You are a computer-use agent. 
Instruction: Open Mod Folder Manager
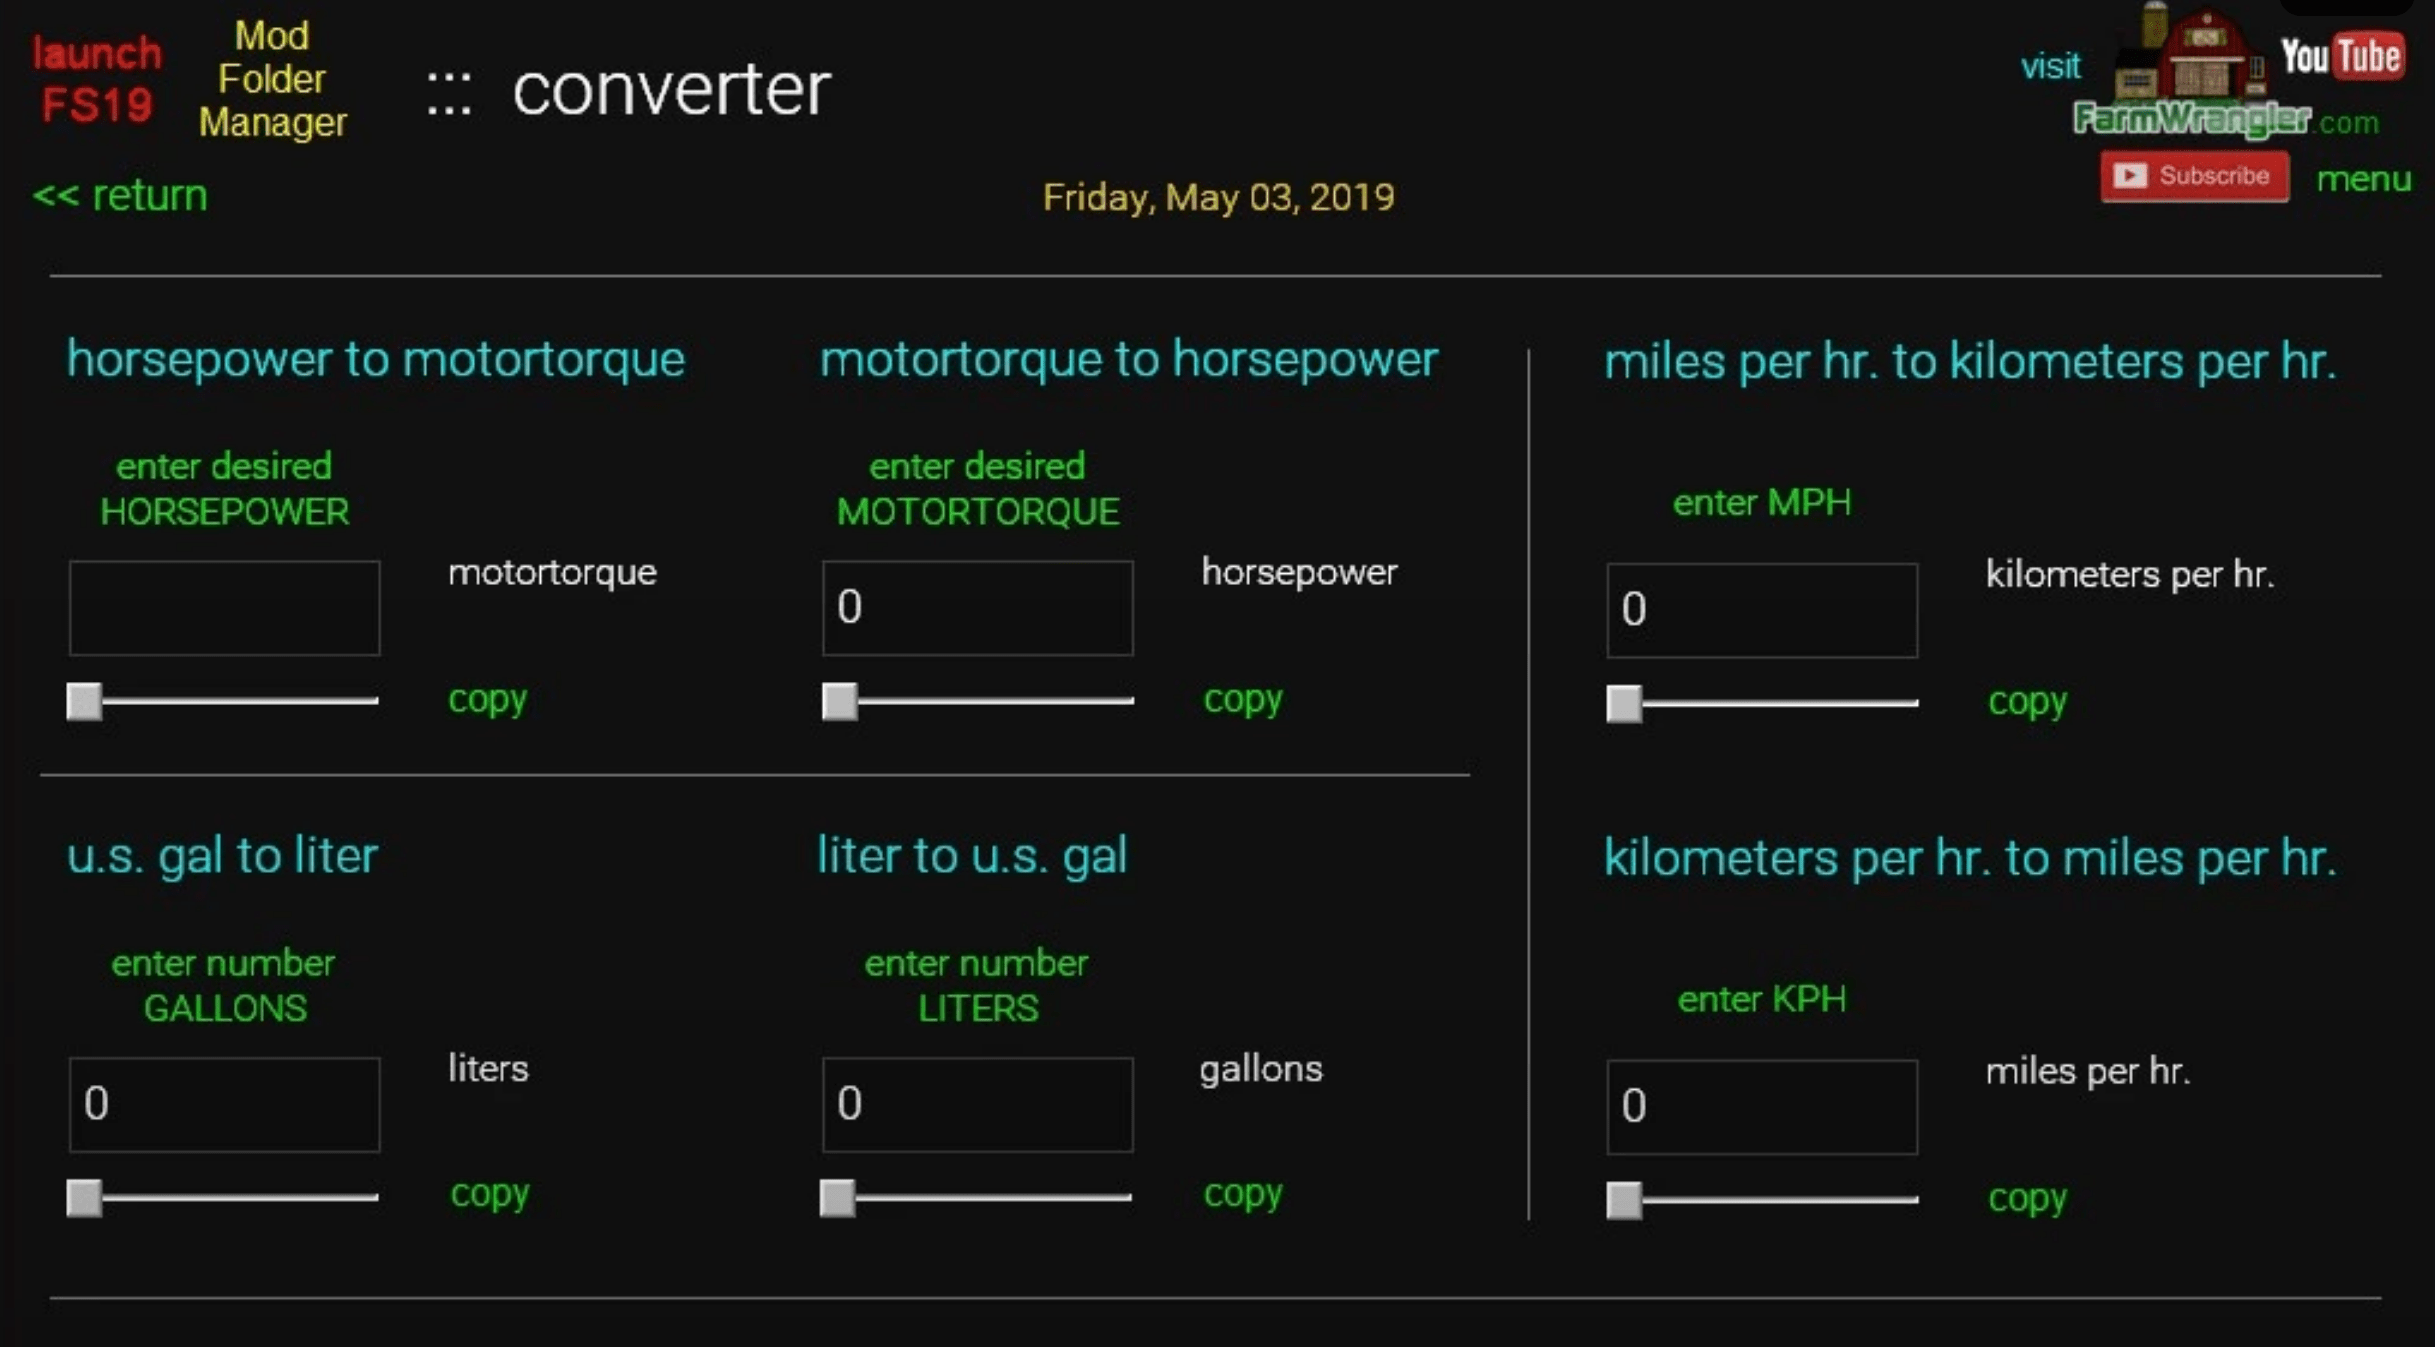272,79
